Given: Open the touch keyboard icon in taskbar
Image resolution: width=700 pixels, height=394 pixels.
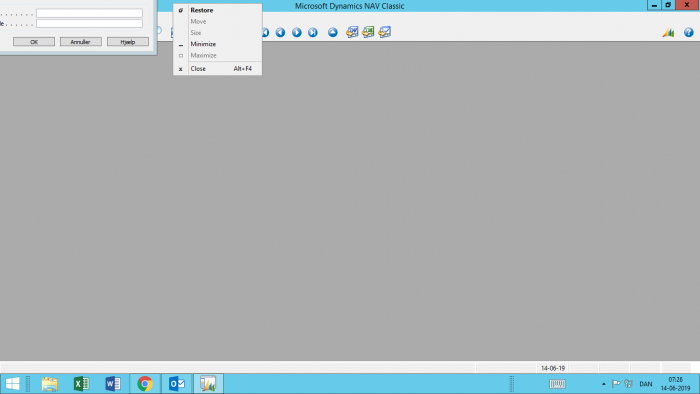Looking at the screenshot, I should pyautogui.click(x=557, y=384).
